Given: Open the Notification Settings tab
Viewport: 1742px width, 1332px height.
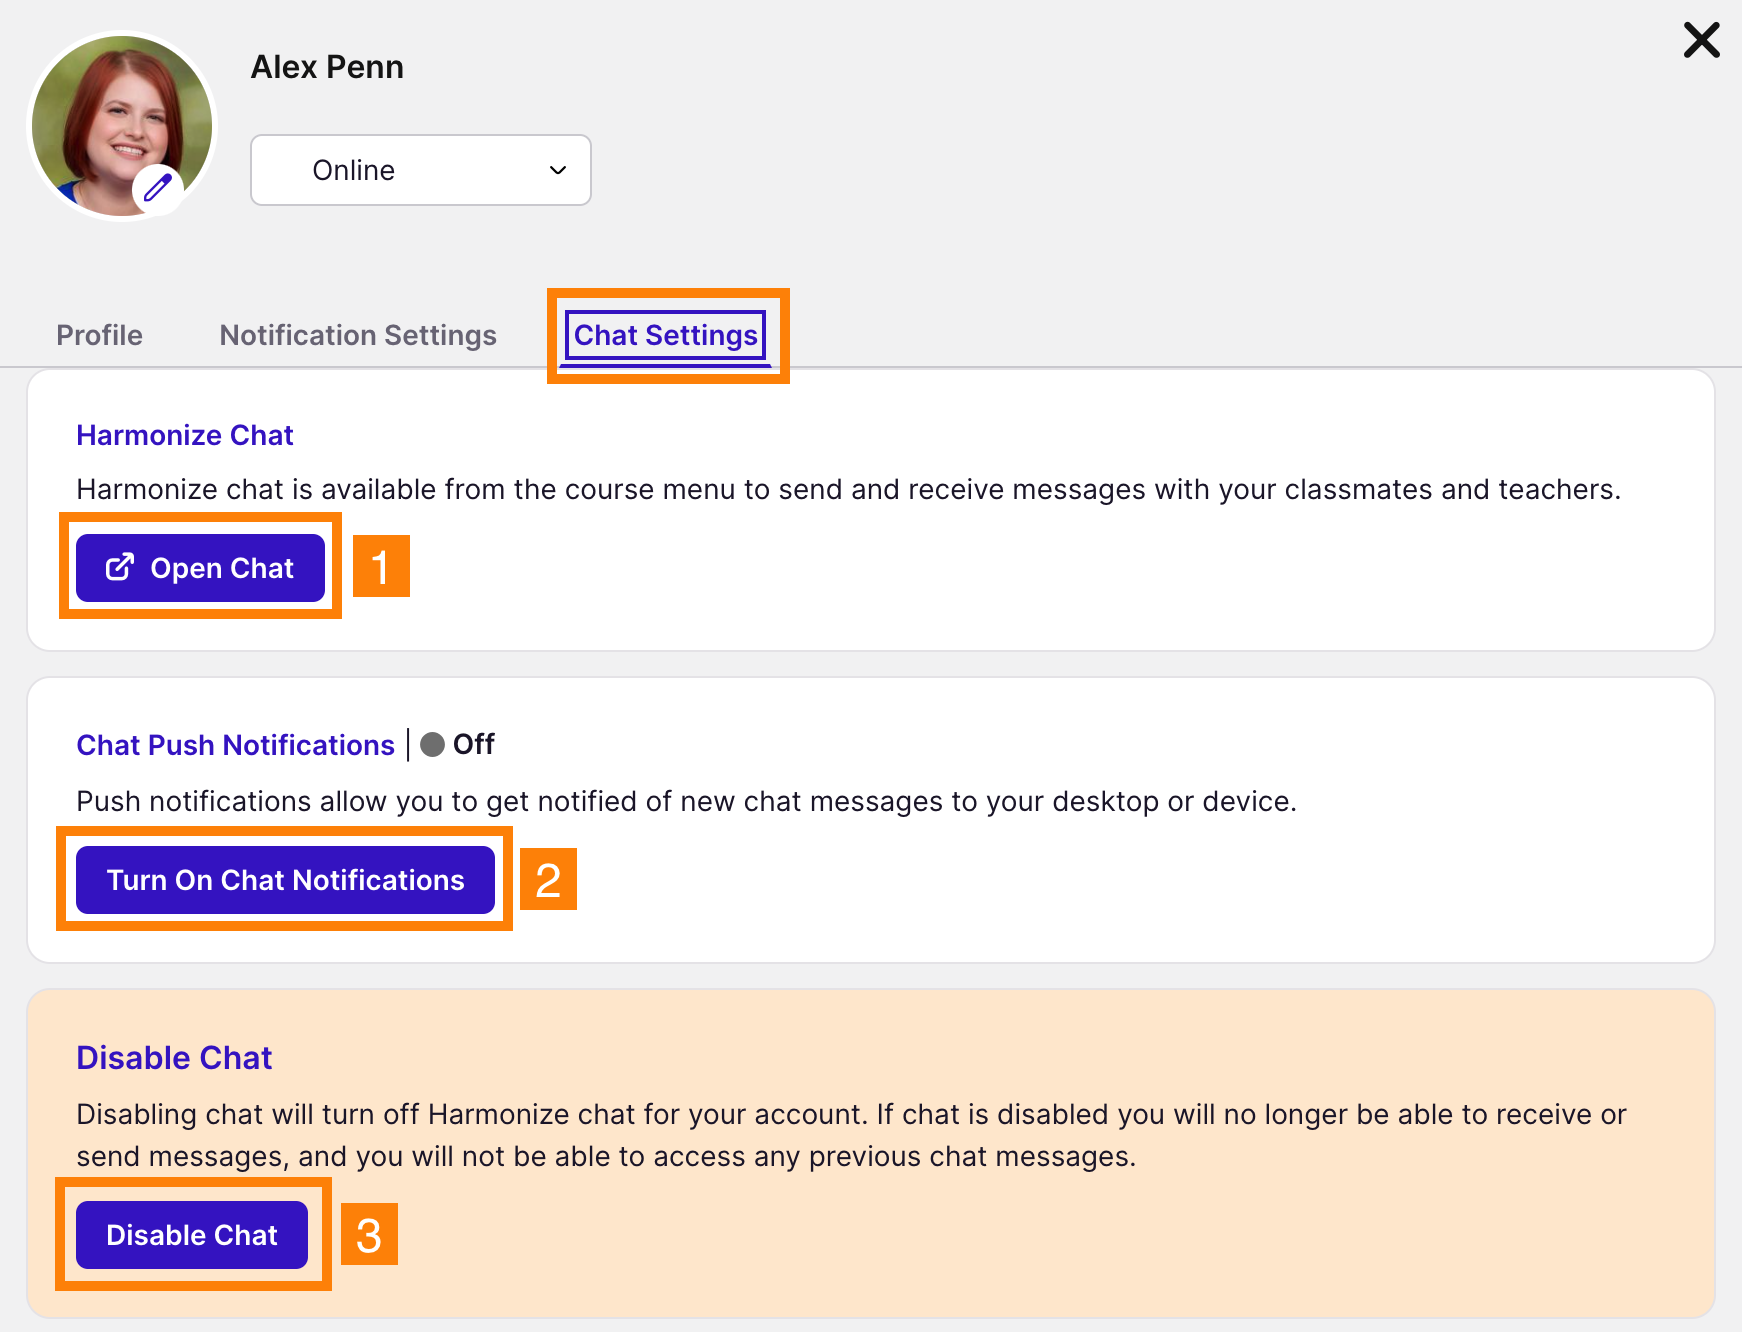Looking at the screenshot, I should 358,335.
